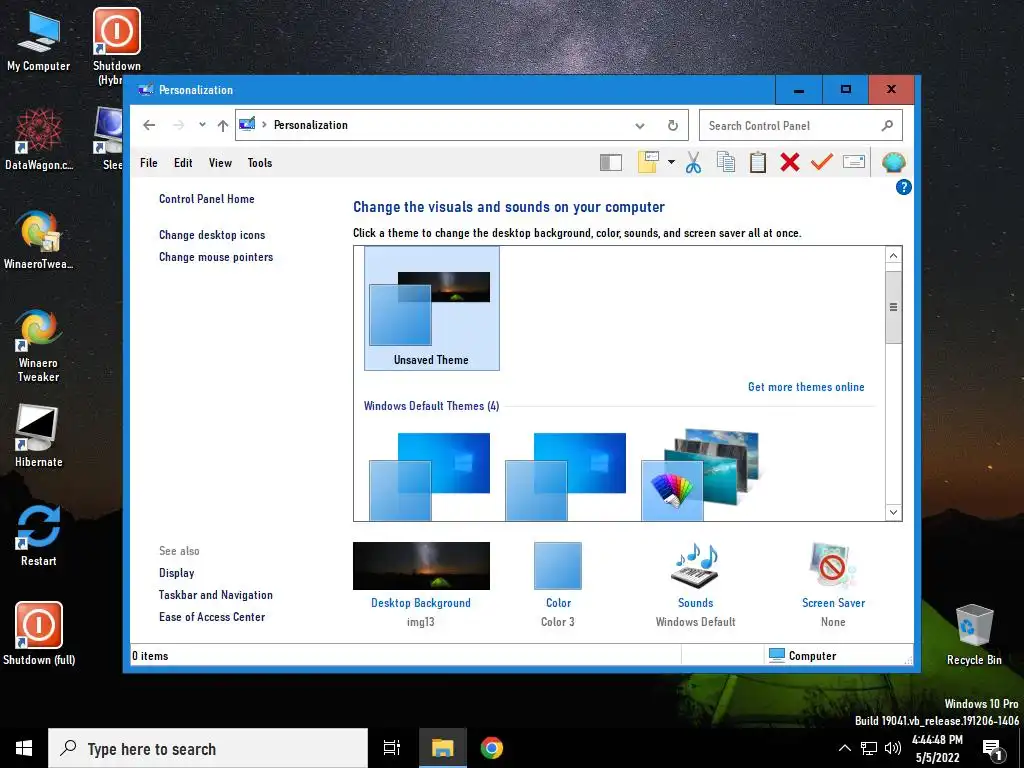Open Change mouse pointers link
Viewport: 1024px width, 768px height.
216,257
